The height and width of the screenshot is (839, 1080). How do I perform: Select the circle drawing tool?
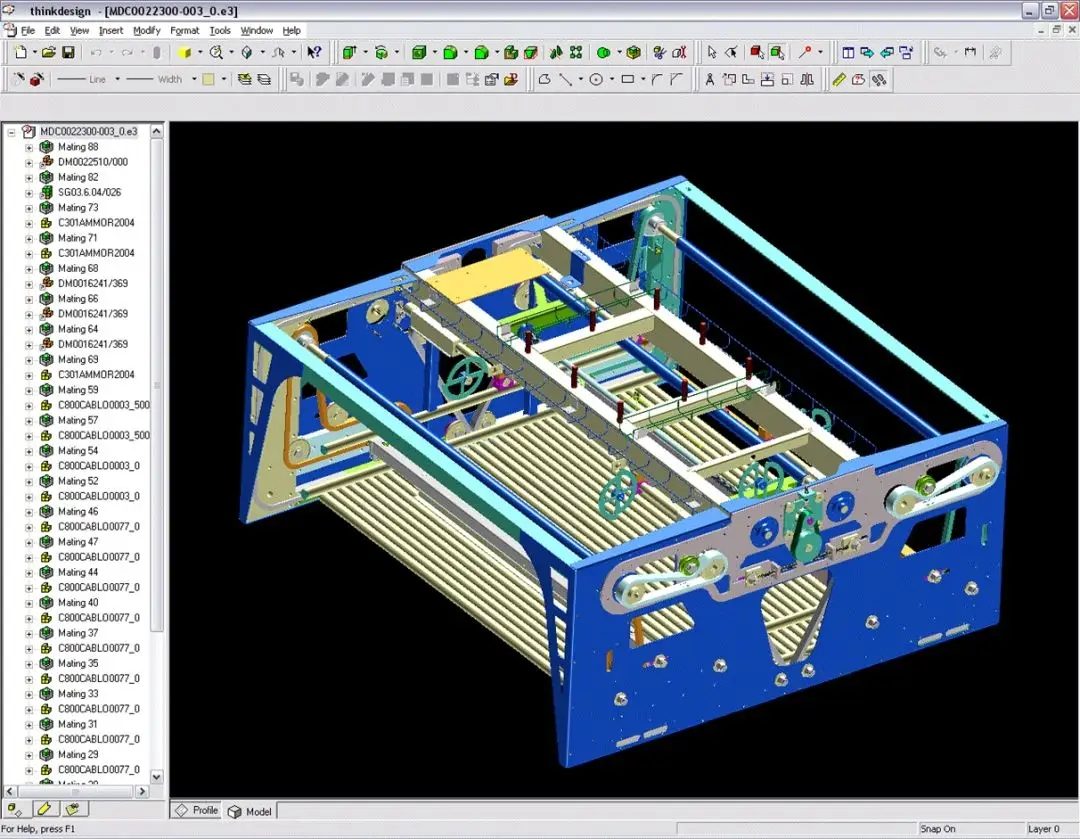596,80
